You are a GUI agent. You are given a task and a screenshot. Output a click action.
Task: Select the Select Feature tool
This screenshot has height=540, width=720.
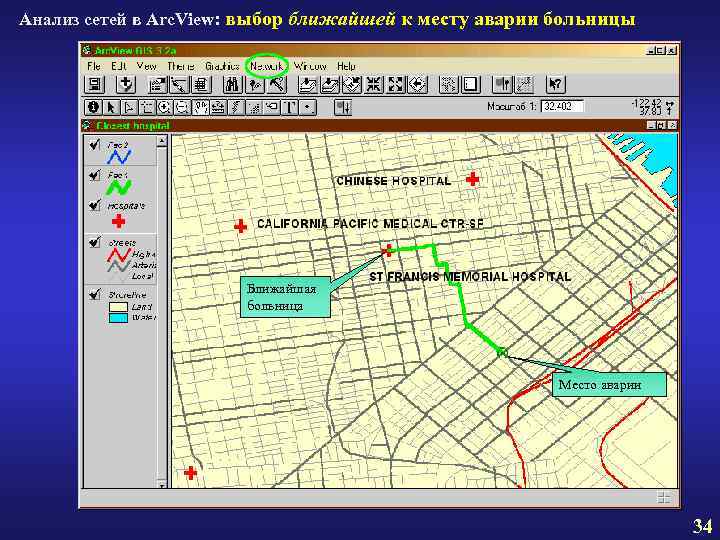[147, 107]
